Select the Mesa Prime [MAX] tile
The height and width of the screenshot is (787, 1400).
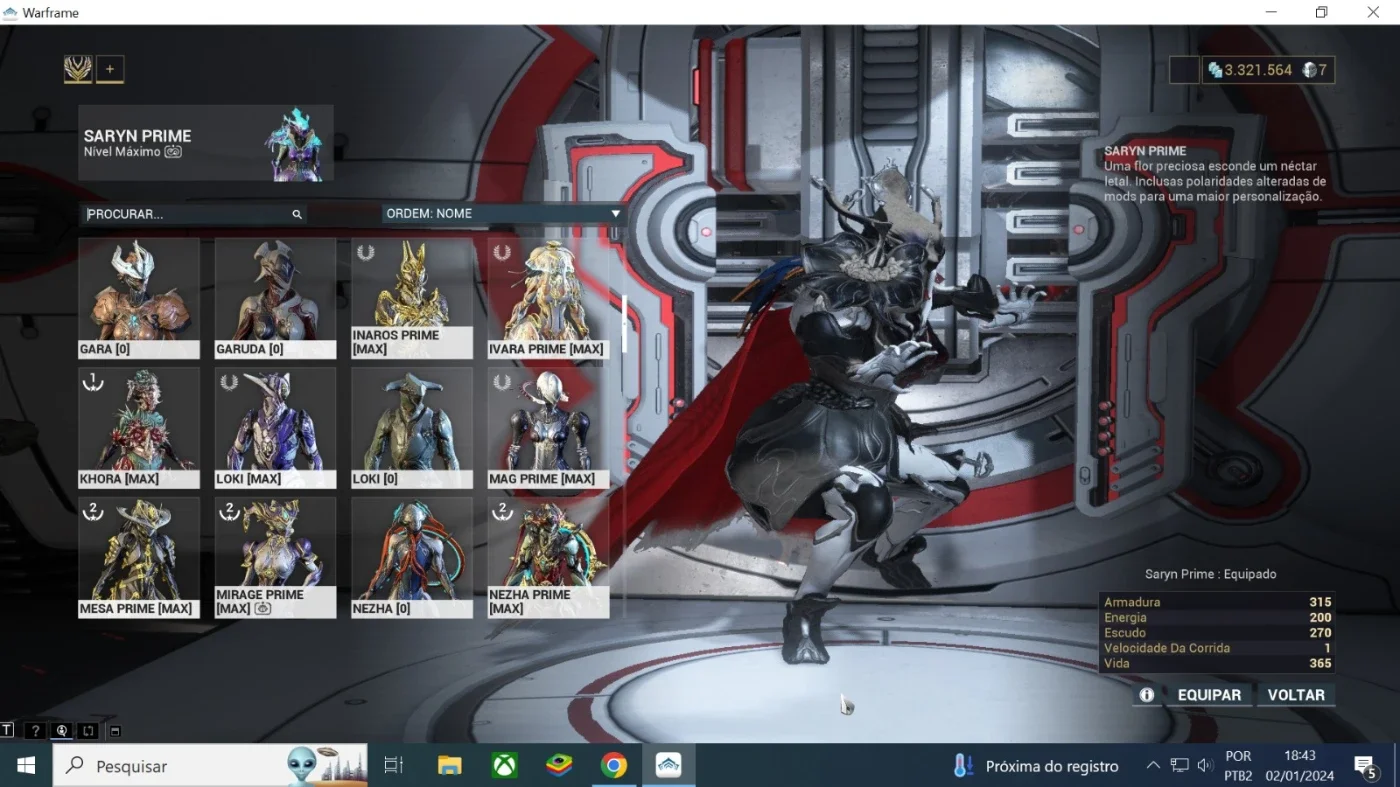[x=139, y=558]
